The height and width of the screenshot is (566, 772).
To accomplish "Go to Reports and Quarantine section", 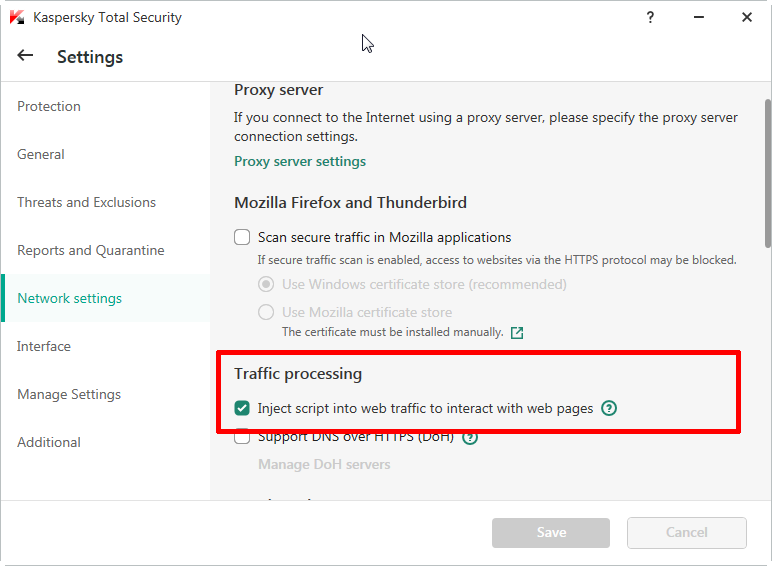I will pyautogui.click(x=91, y=250).
